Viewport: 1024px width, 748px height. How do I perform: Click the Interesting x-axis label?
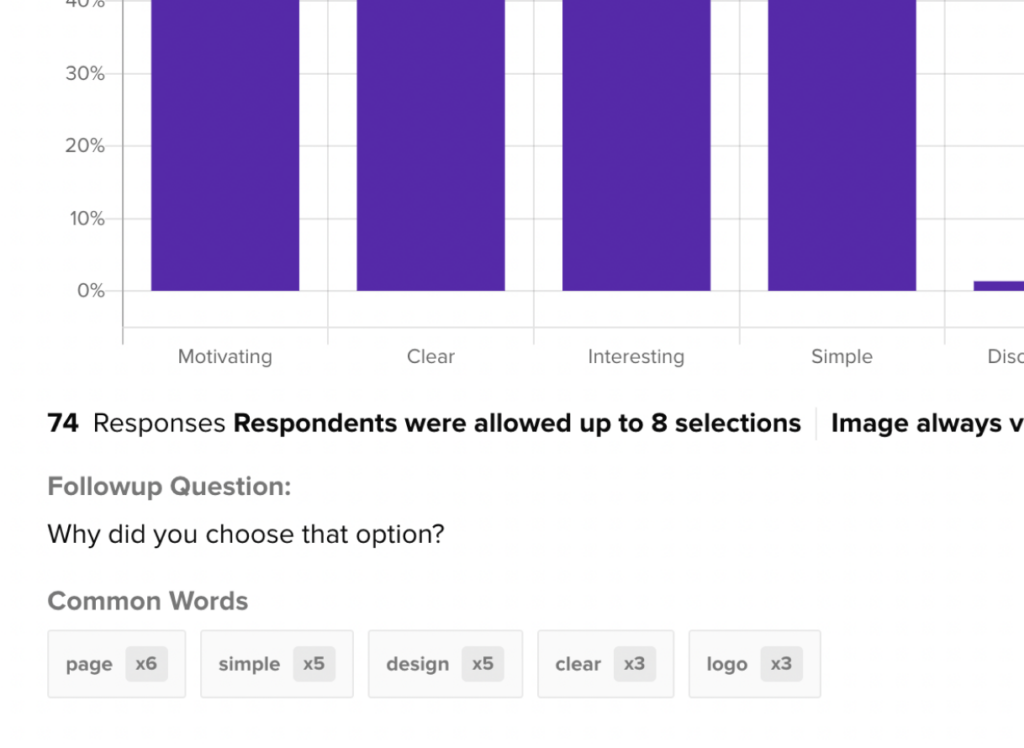[x=636, y=357]
